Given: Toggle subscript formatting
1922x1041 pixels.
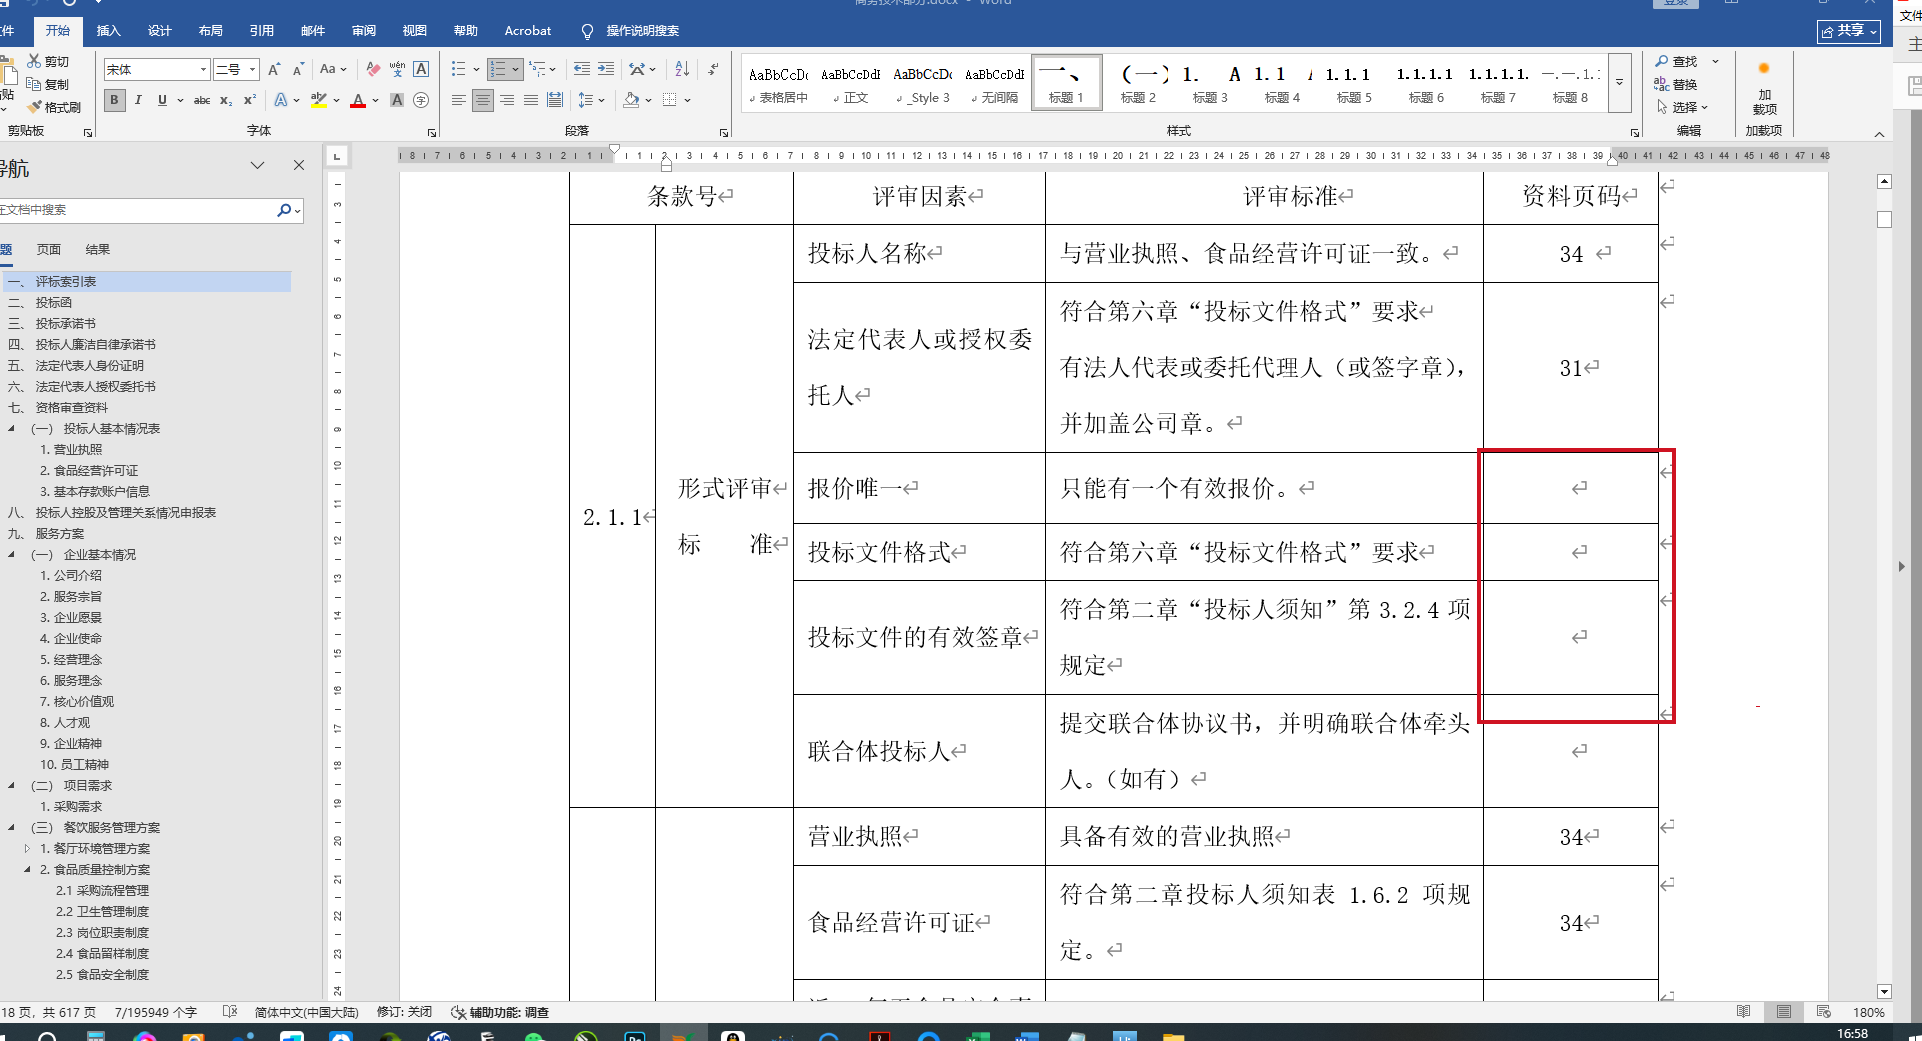Looking at the screenshot, I should coord(226,100).
